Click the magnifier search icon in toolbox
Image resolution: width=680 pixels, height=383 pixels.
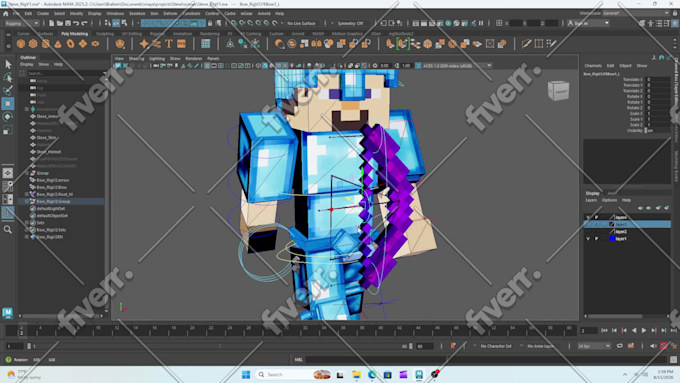tap(8, 229)
